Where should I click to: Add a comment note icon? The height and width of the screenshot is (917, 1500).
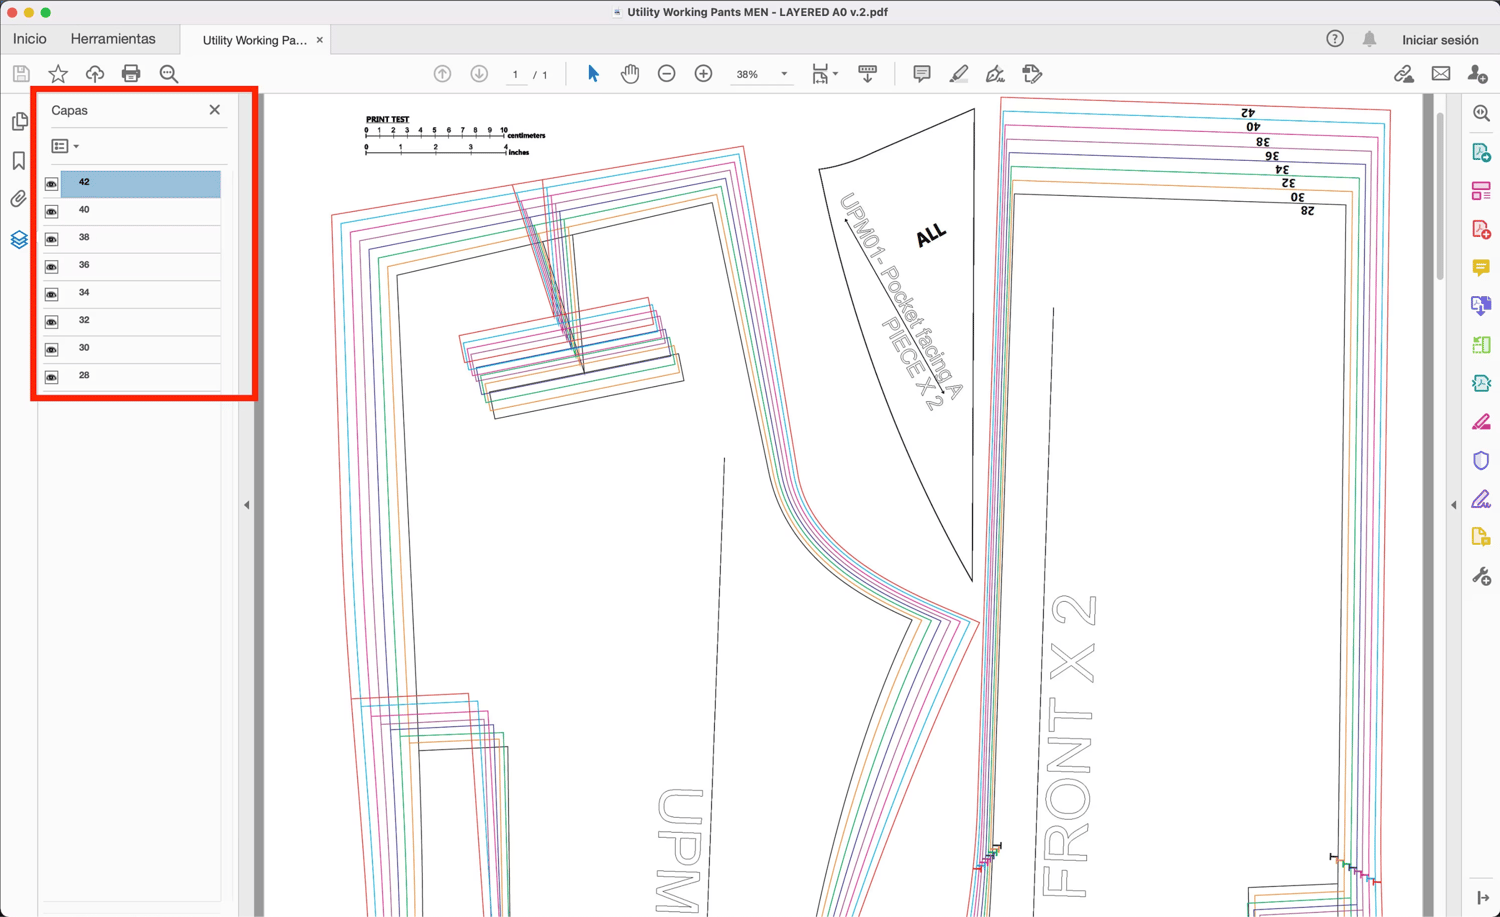[x=922, y=74]
